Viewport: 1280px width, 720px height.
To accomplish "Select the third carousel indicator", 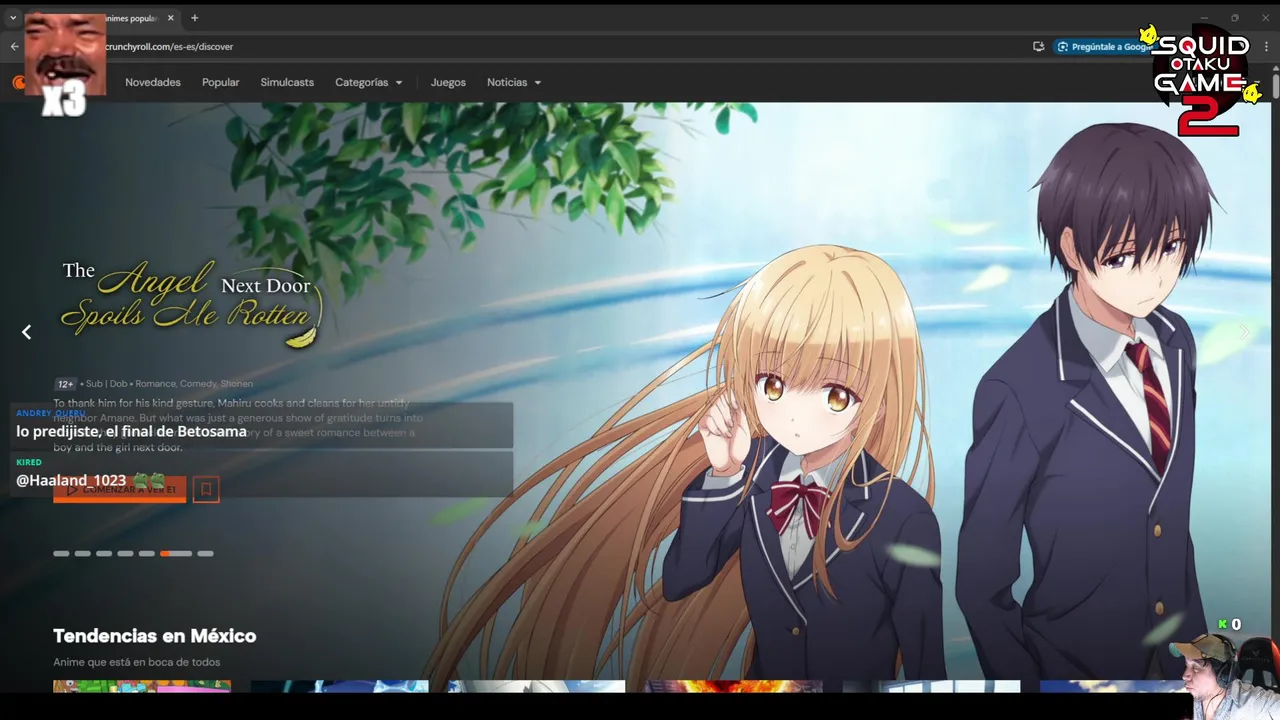I will point(104,553).
